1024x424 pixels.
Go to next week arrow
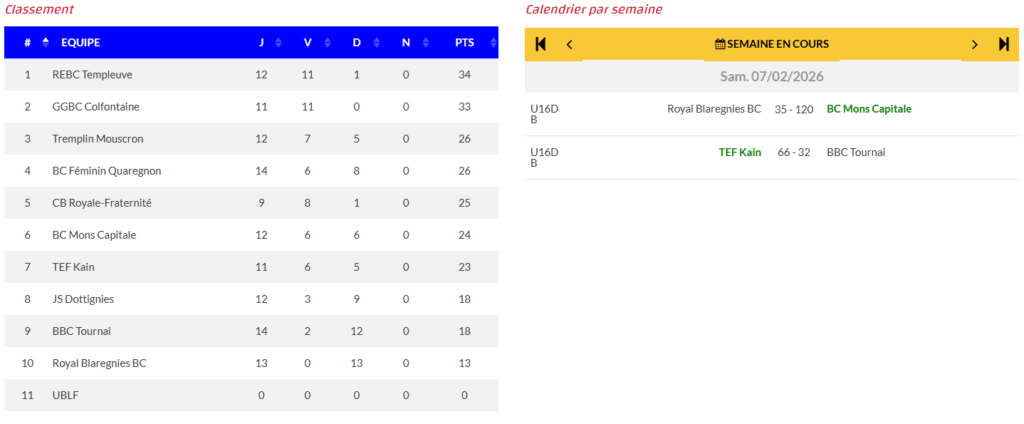tap(975, 44)
